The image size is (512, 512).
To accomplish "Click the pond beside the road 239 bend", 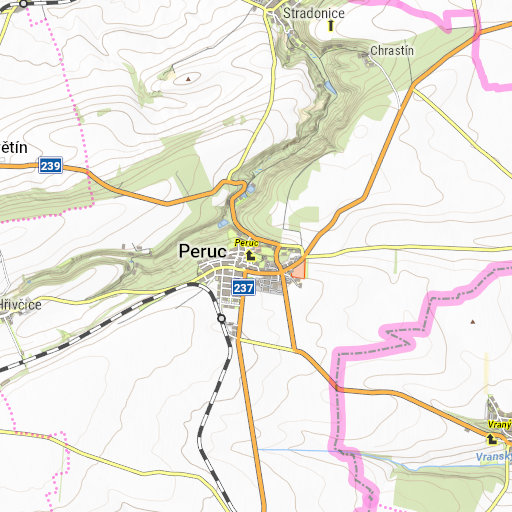I will 250,190.
